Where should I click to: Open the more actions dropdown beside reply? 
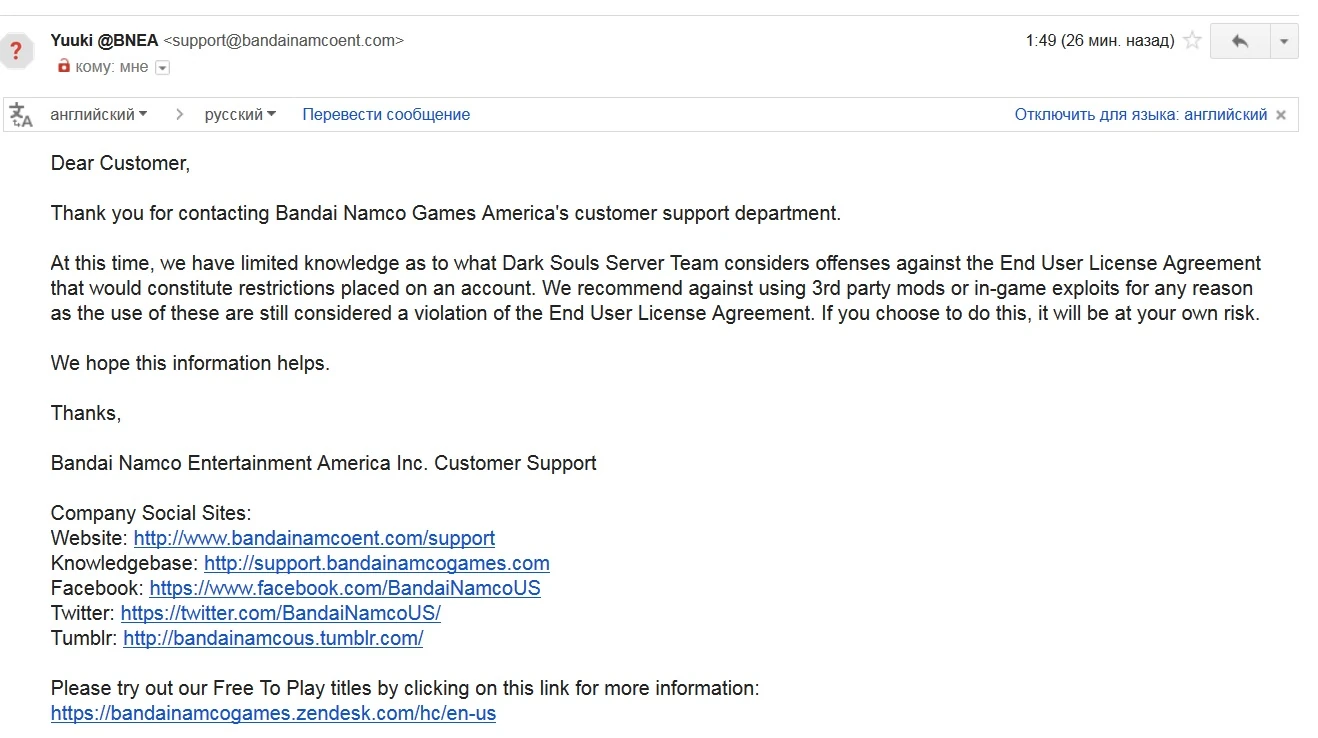1284,41
